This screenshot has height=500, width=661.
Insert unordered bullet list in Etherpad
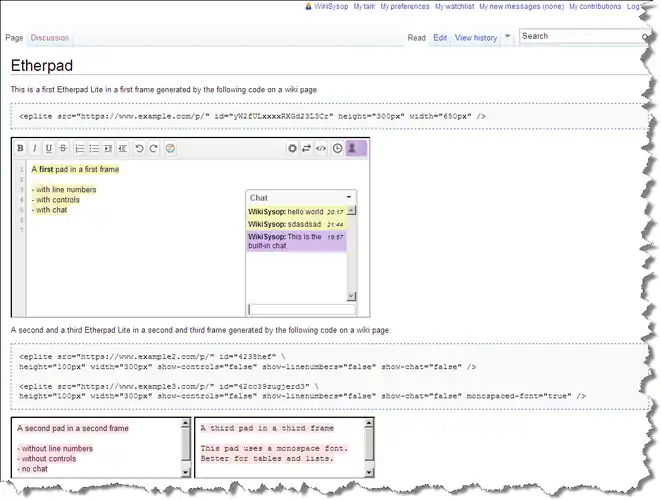click(x=94, y=148)
